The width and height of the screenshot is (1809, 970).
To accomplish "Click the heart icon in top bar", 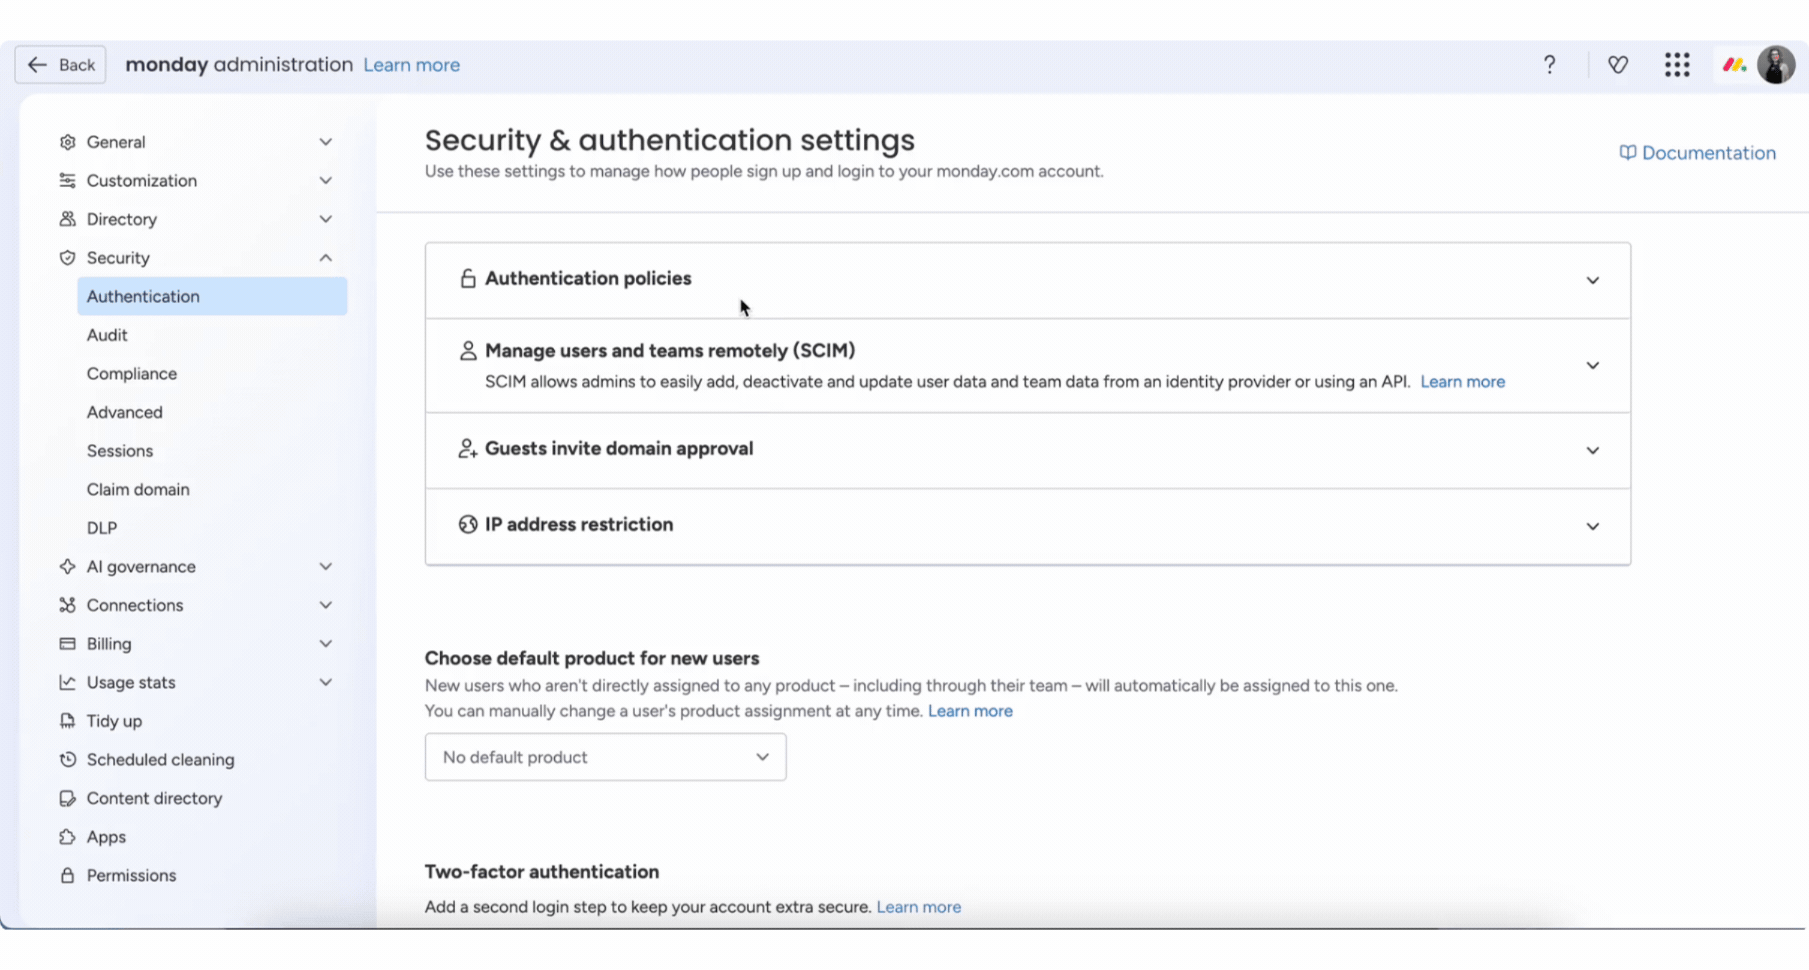I will click(1618, 65).
